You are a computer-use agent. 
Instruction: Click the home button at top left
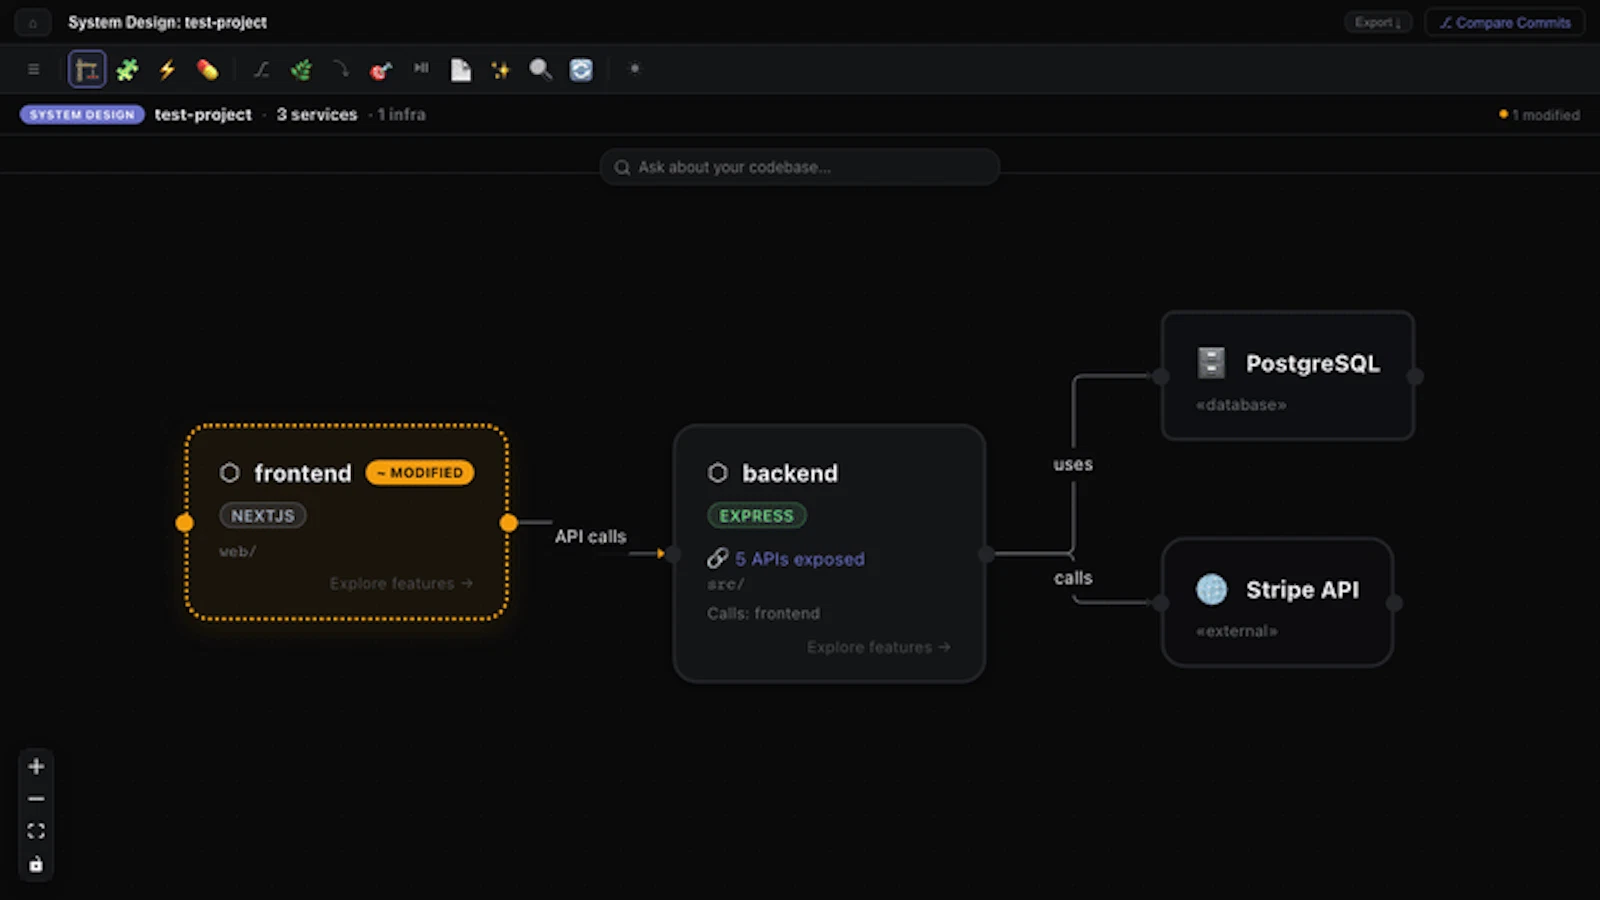point(32,22)
